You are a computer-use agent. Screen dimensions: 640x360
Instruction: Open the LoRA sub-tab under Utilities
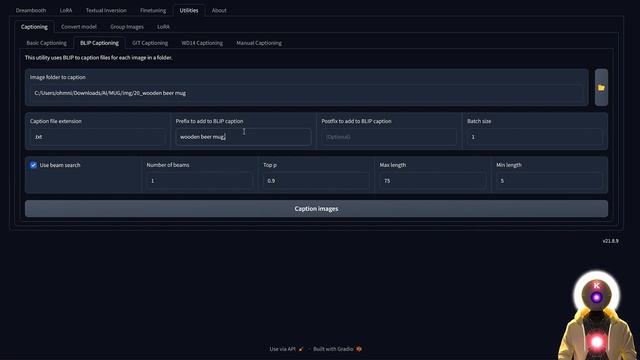tap(163, 27)
